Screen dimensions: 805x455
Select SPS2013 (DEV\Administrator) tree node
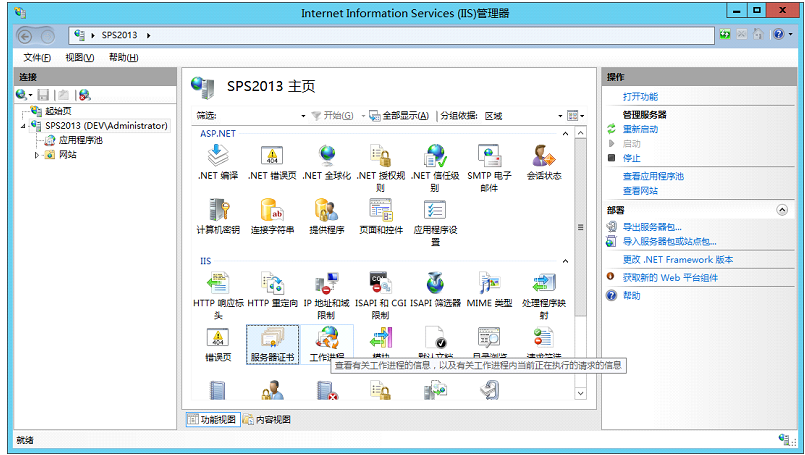click(x=106, y=126)
